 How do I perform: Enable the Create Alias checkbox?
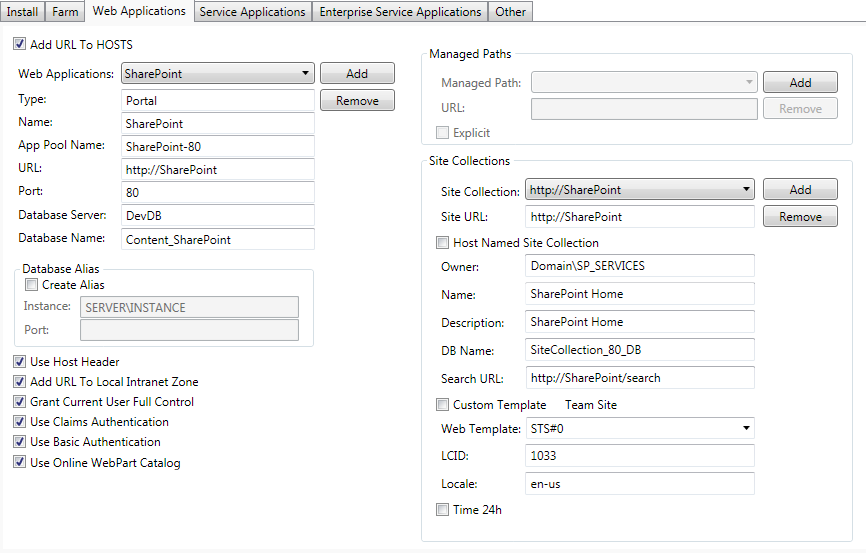(x=31, y=285)
